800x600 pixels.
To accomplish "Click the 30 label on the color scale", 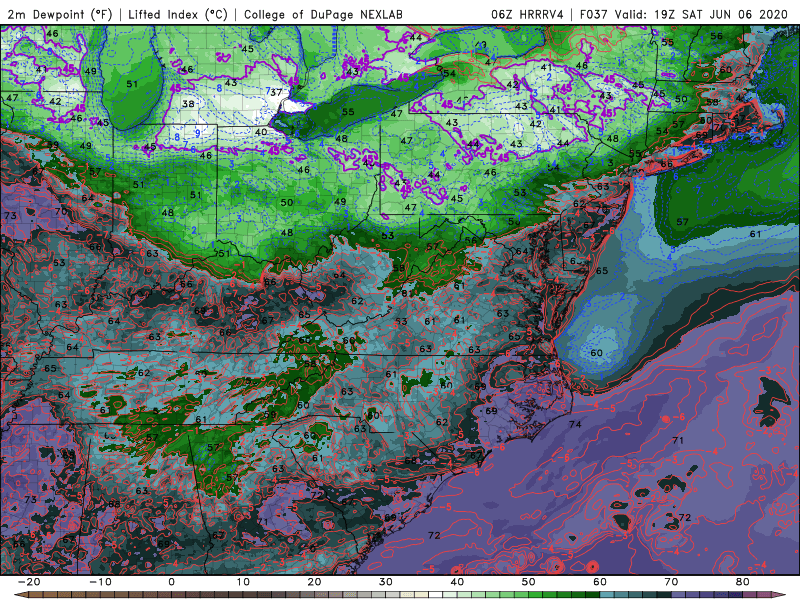I will [x=386, y=582].
